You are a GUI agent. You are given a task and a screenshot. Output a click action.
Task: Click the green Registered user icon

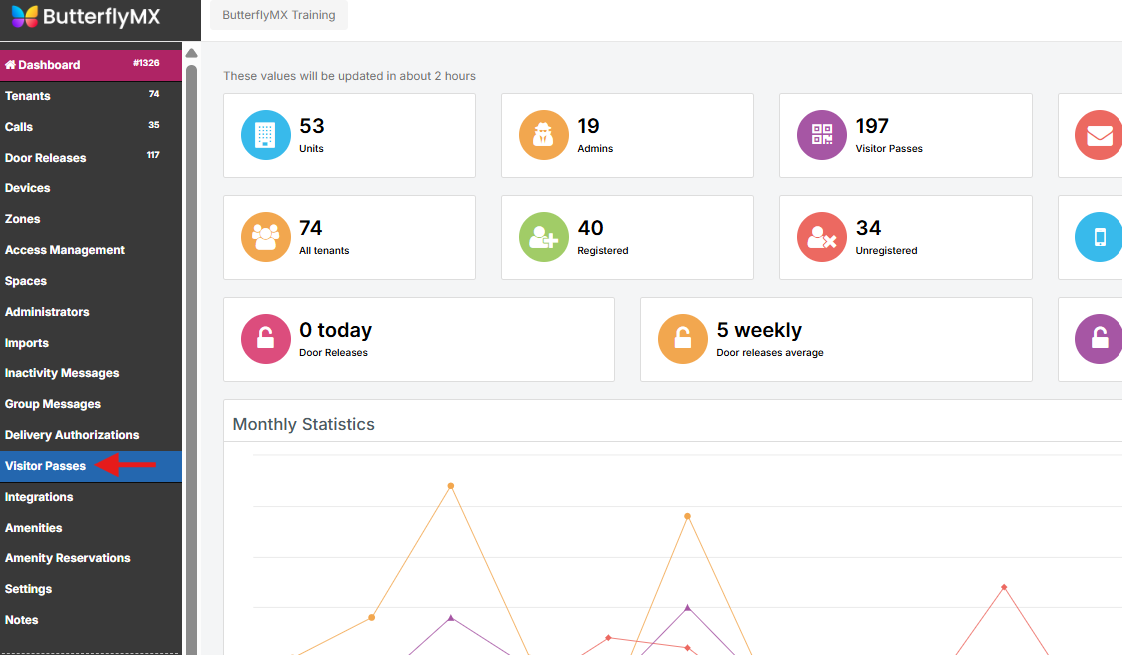[544, 237]
